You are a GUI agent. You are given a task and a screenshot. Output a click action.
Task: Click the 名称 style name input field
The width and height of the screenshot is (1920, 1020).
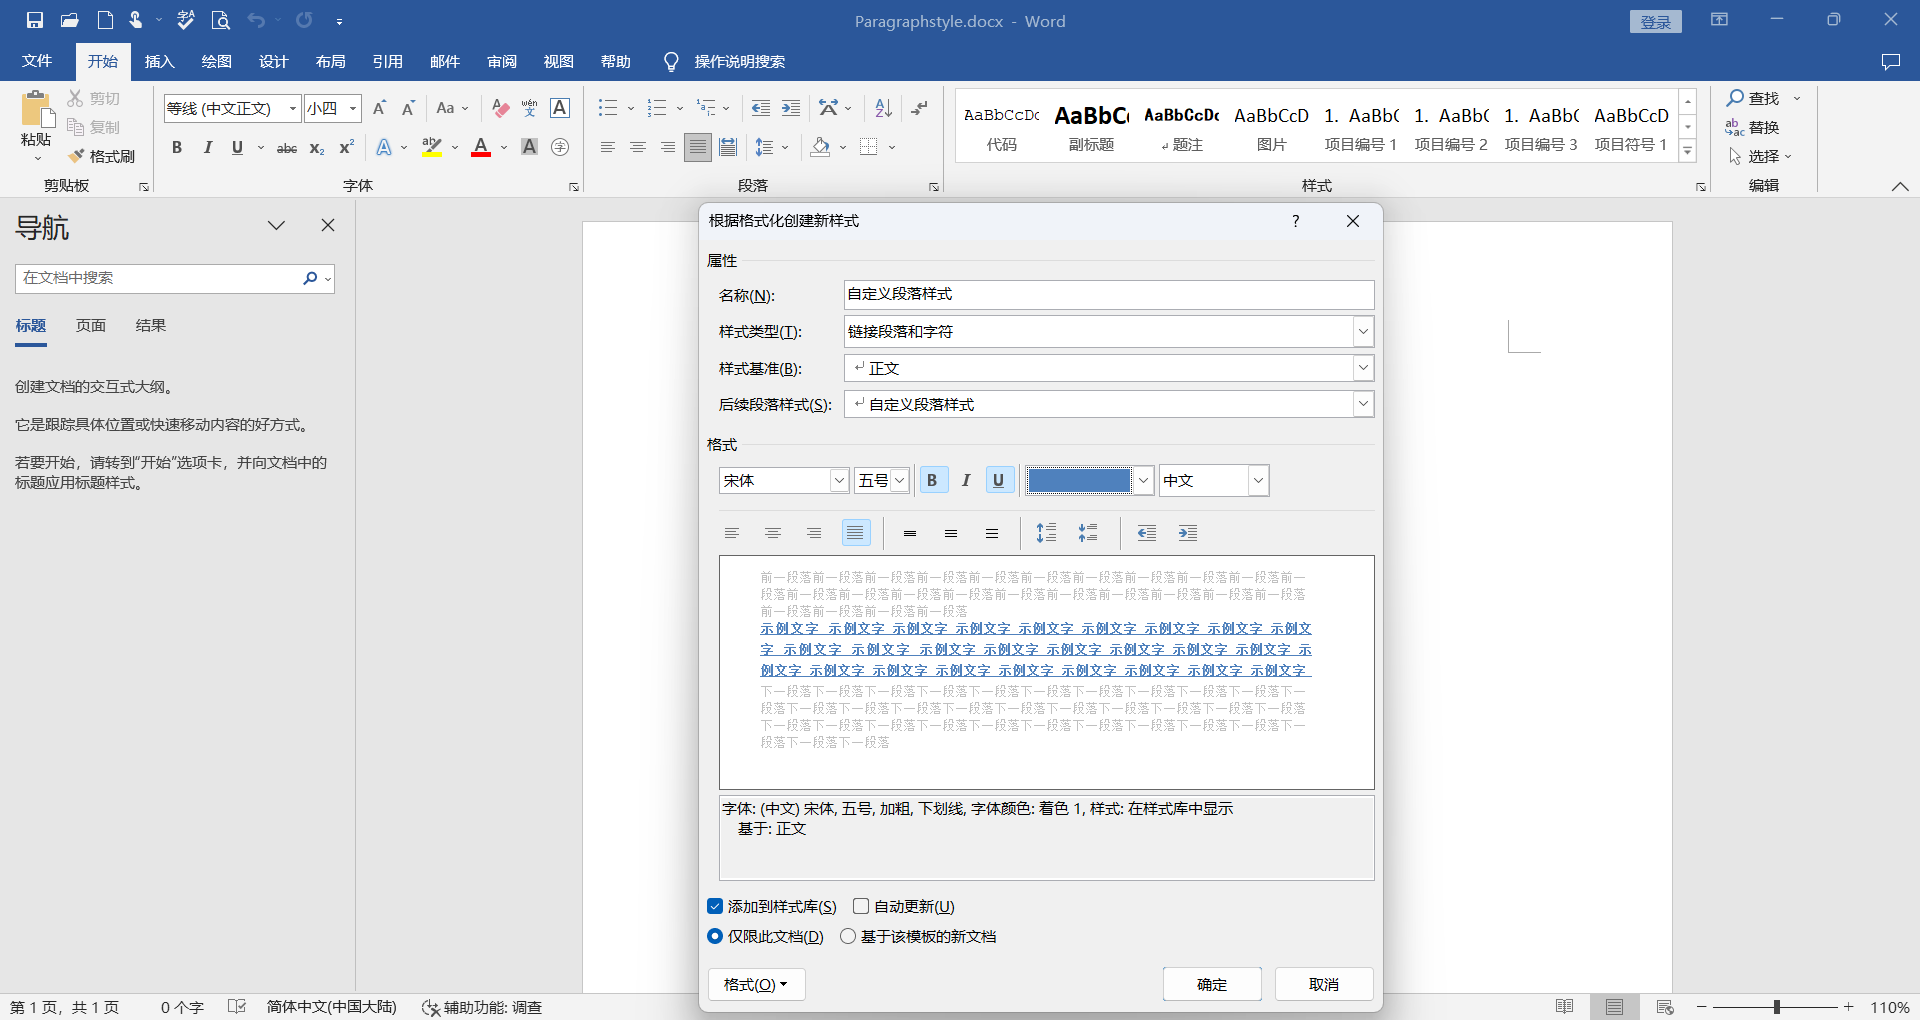1108,295
